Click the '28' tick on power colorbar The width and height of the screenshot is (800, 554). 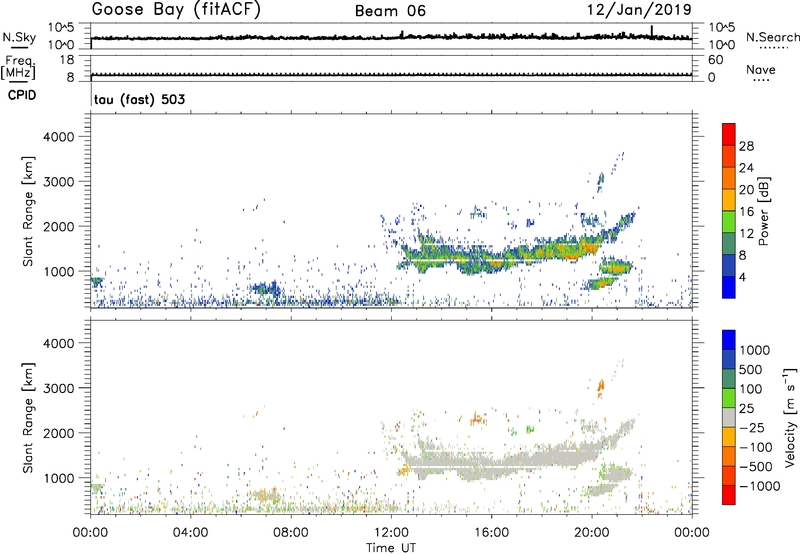click(746, 146)
